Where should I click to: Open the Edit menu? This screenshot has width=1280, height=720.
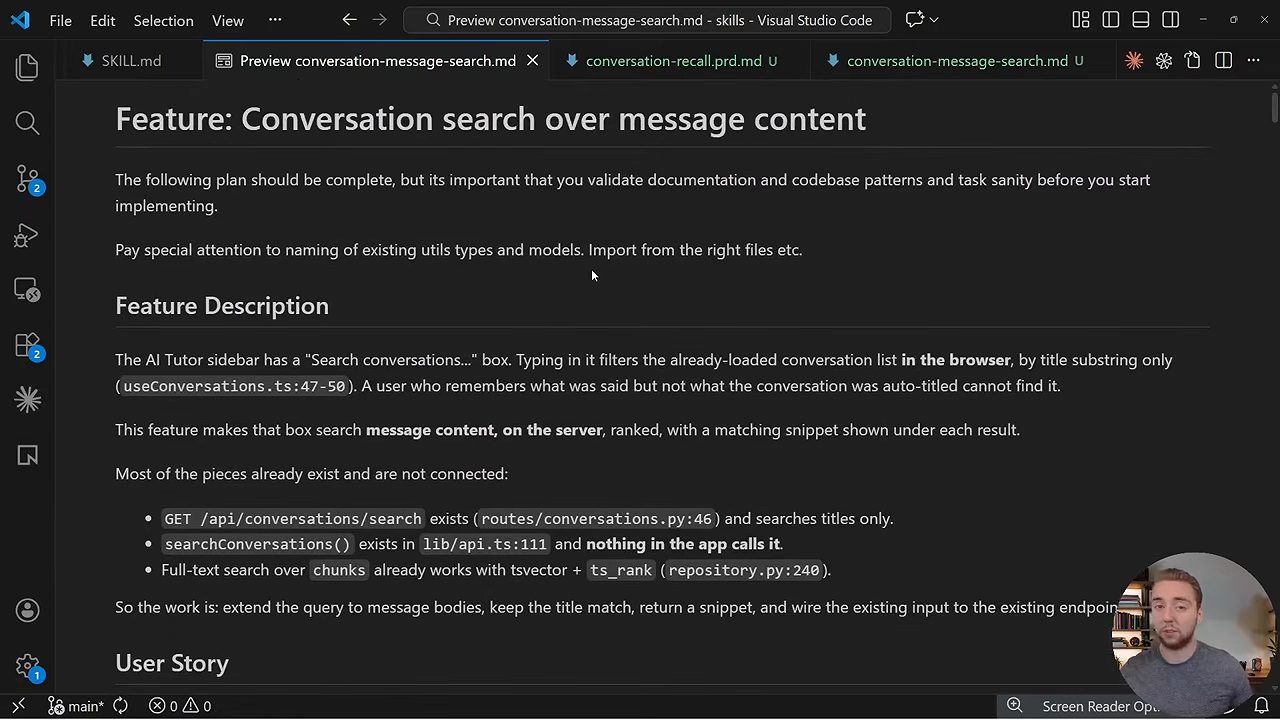(102, 20)
